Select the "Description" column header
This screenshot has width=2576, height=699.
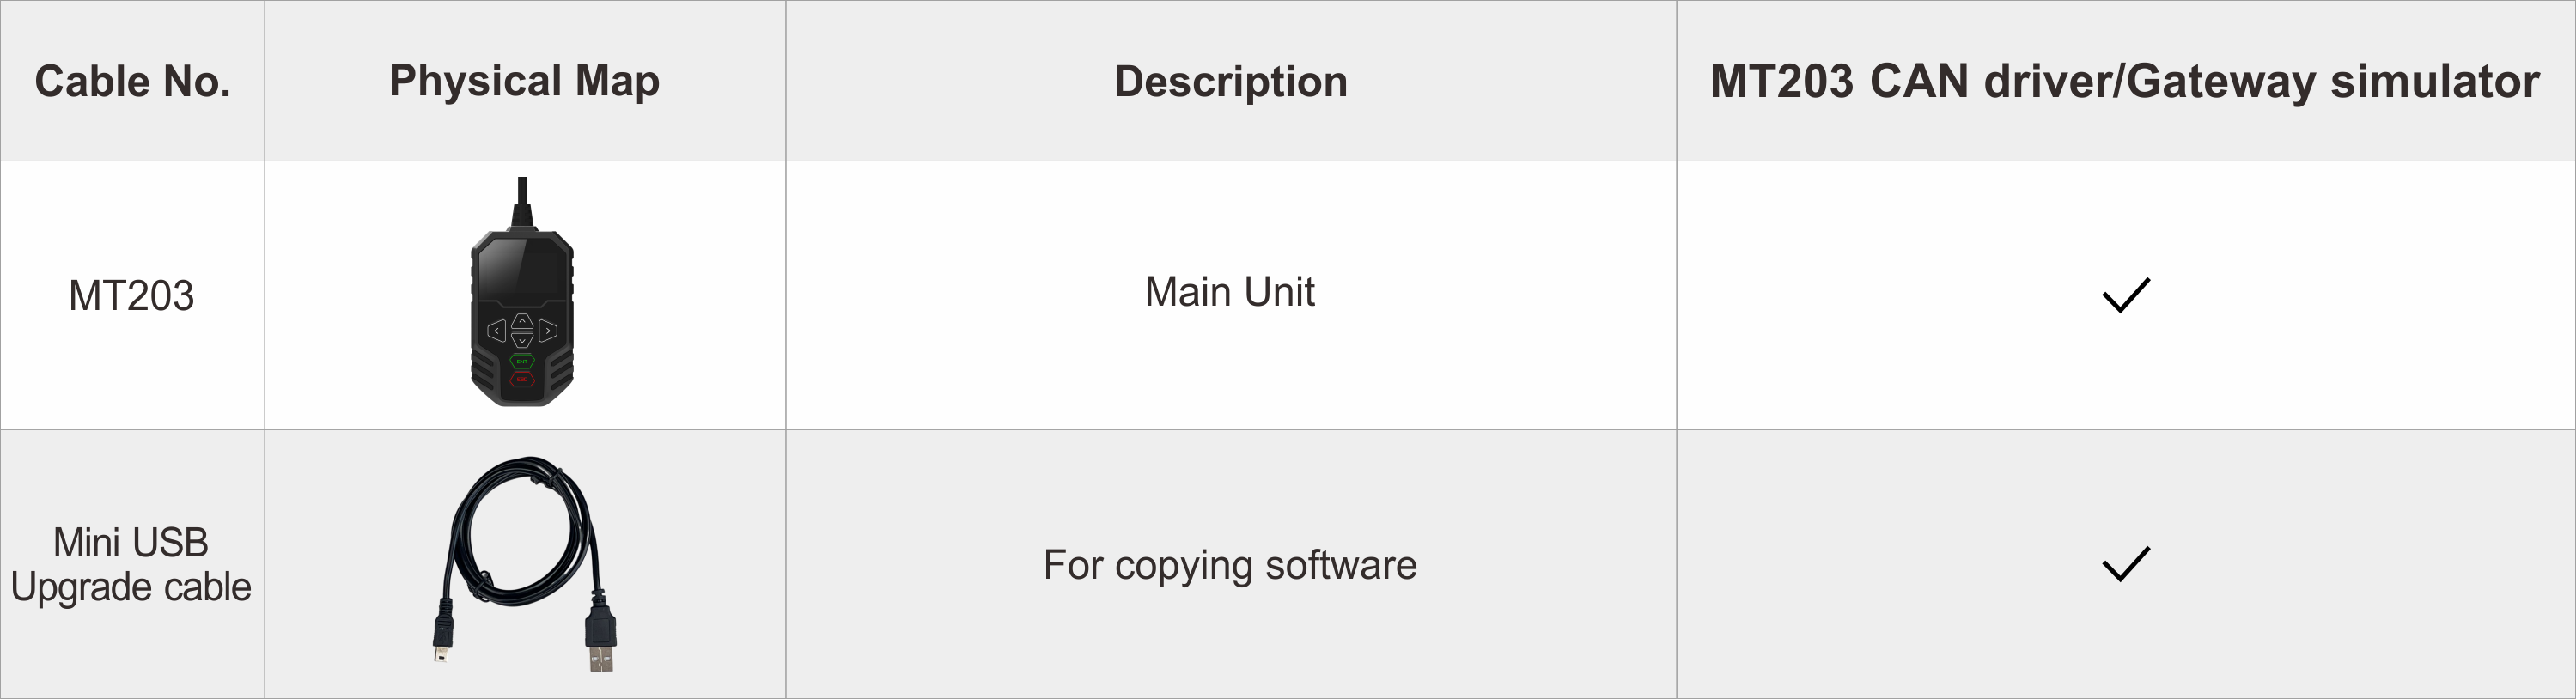(1230, 81)
